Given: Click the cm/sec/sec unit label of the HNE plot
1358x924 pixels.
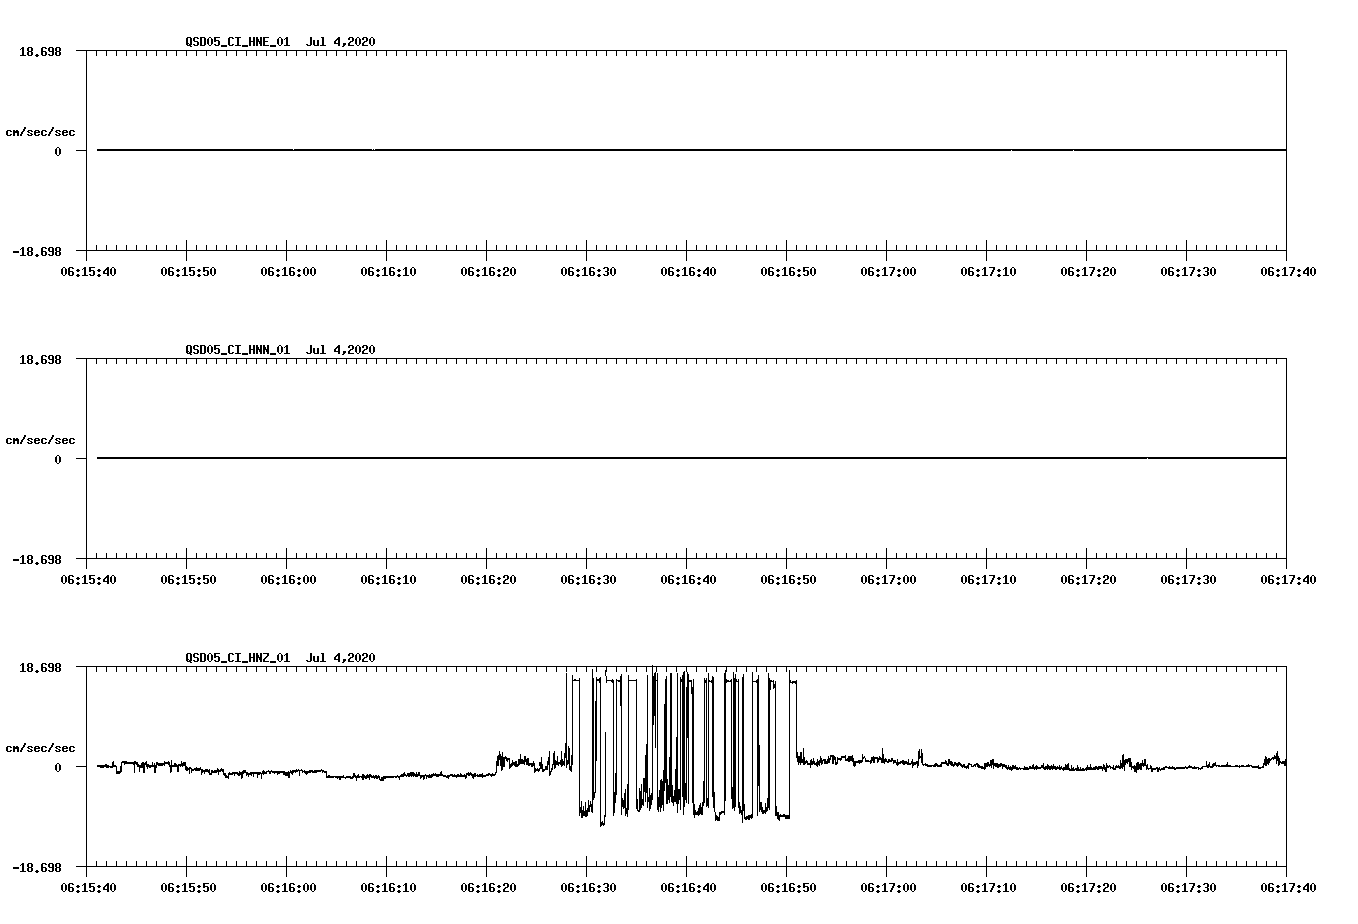Looking at the screenshot, I should (x=40, y=132).
